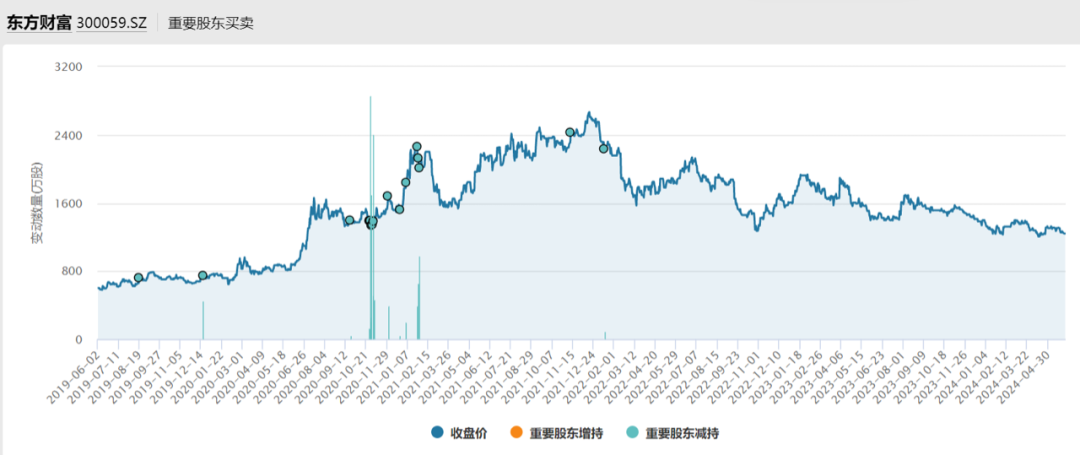Click the highest marker at the early-2021 peak

coord(416,147)
